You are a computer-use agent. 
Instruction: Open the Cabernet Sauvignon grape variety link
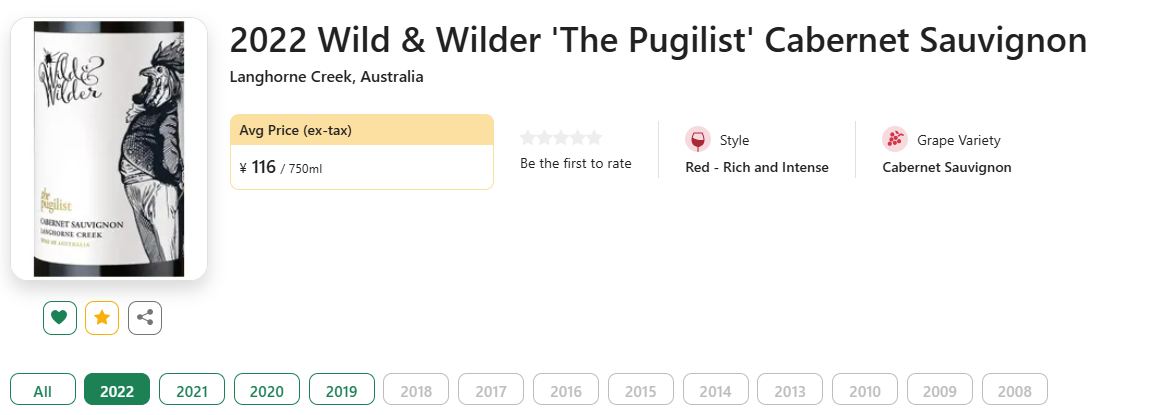coord(947,167)
